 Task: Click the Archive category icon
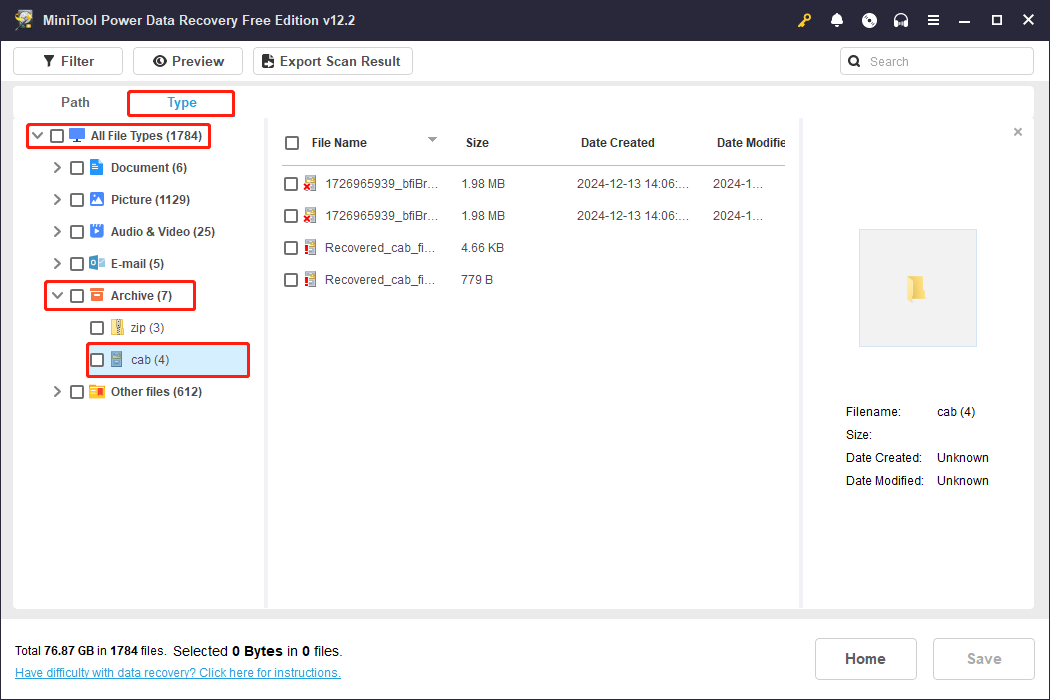coord(96,295)
